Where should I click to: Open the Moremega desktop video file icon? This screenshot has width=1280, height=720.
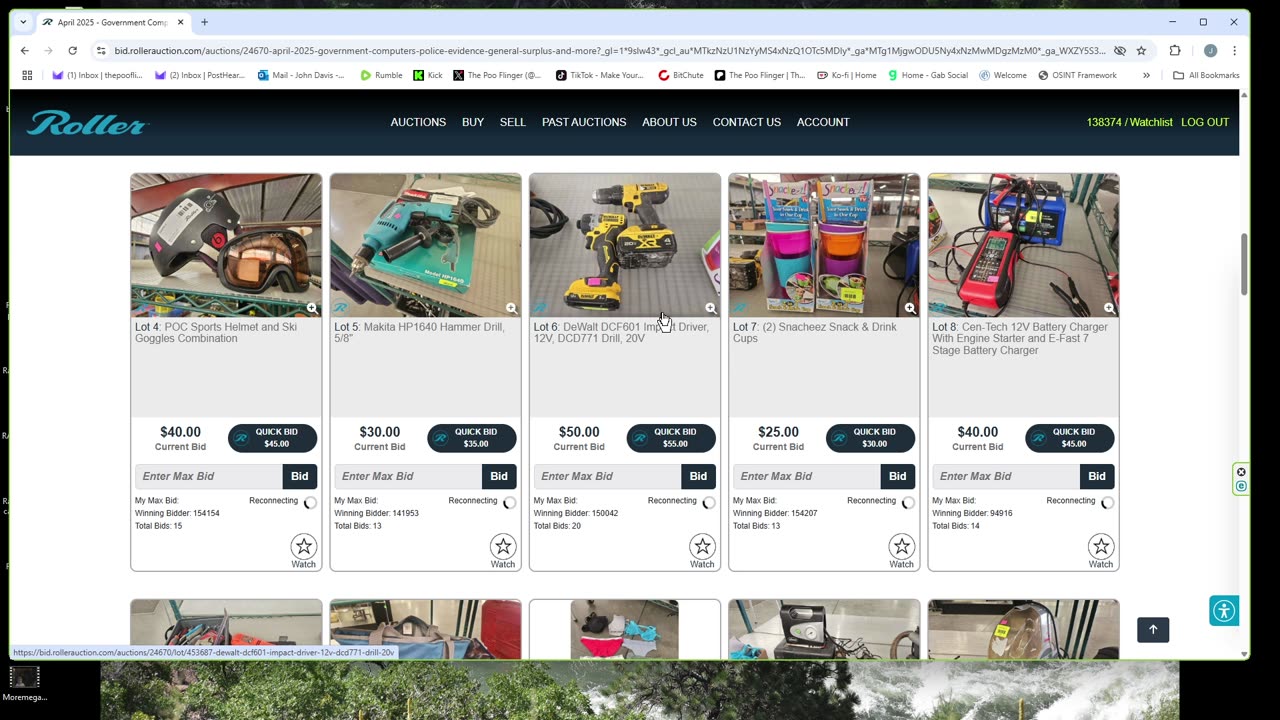(x=24, y=684)
